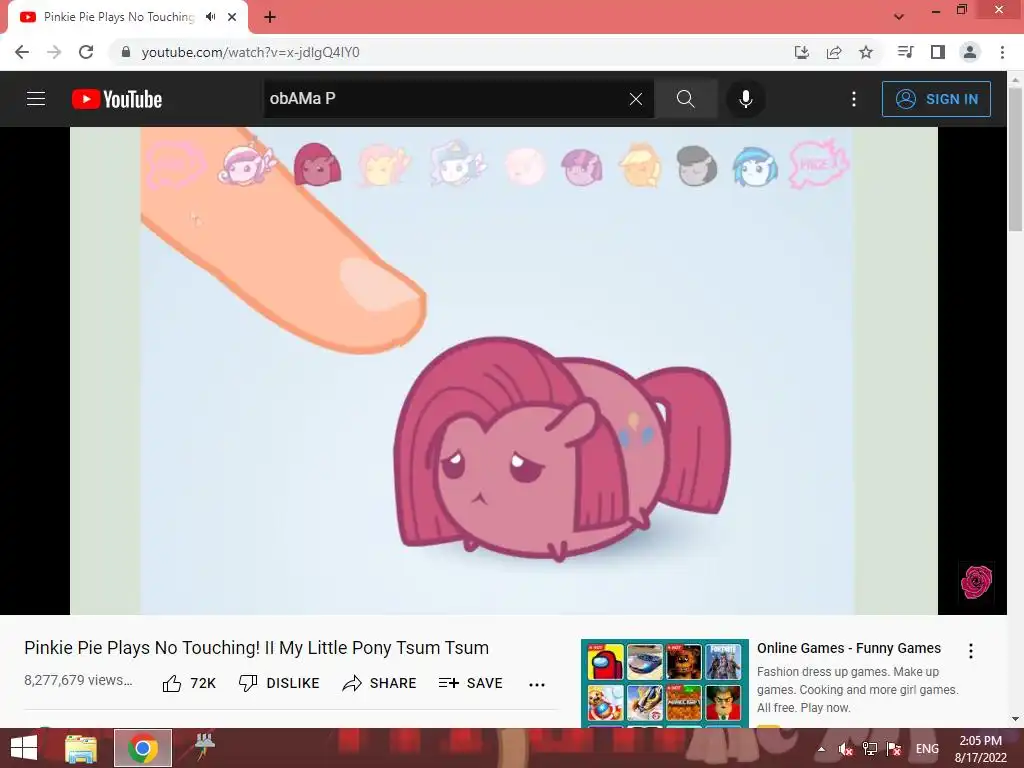The width and height of the screenshot is (1024, 768).
Task: Go to YouTube home via logo
Action: tap(117, 99)
